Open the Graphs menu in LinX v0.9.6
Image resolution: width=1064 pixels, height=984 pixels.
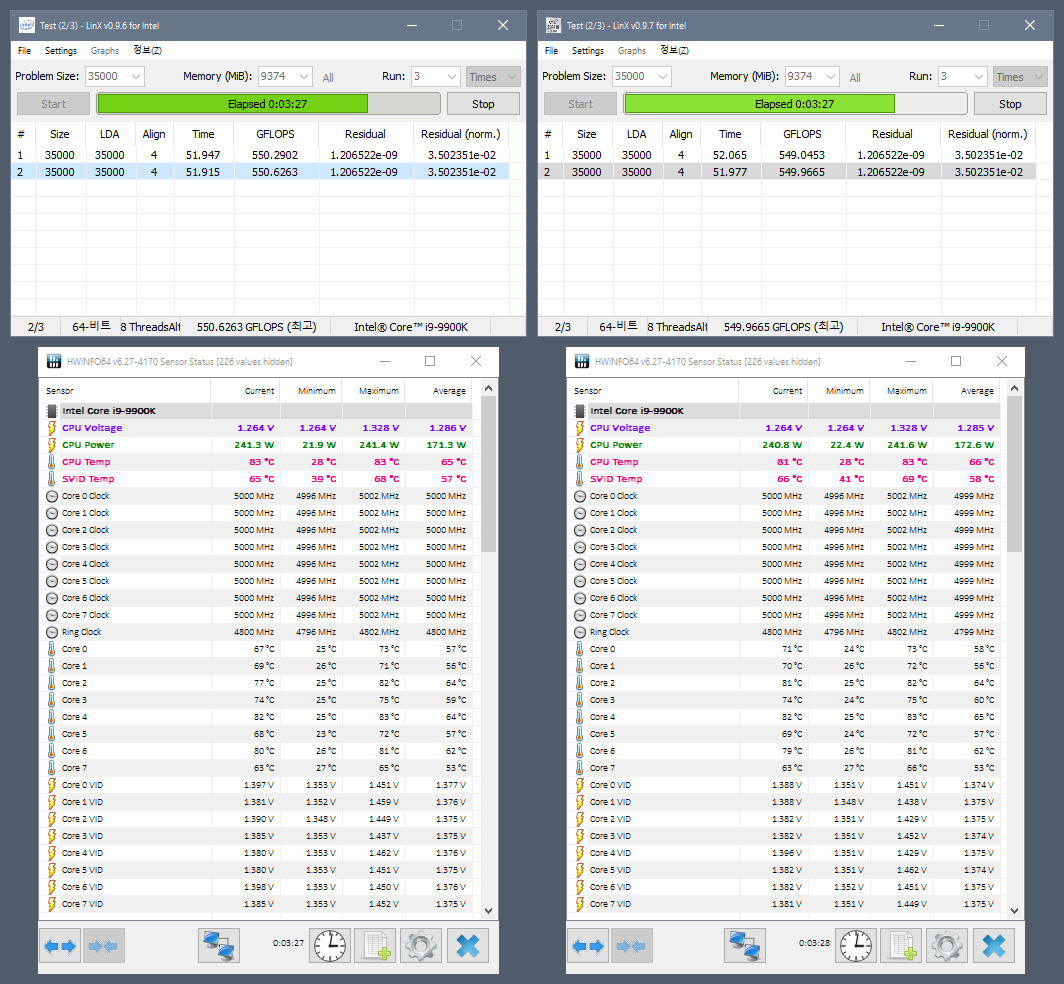pyautogui.click(x=104, y=51)
